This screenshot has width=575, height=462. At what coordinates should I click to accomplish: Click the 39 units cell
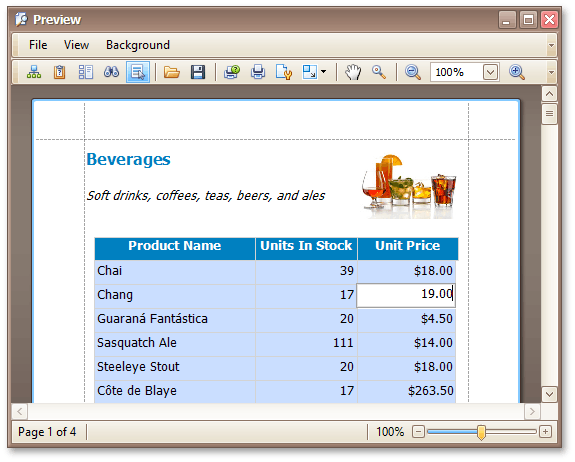click(306, 272)
